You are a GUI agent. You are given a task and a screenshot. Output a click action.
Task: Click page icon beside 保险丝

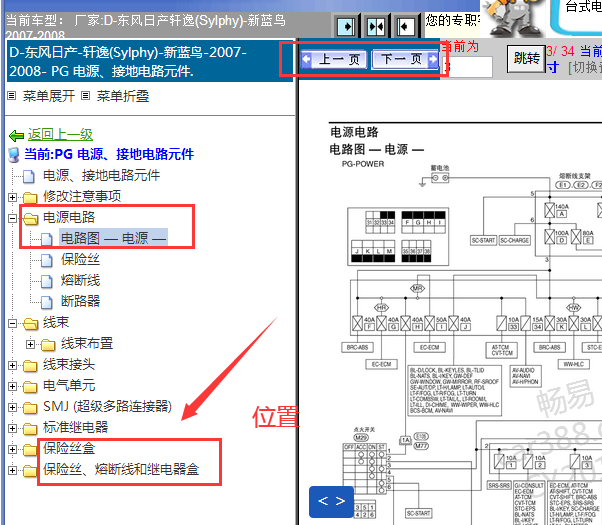click(47, 260)
